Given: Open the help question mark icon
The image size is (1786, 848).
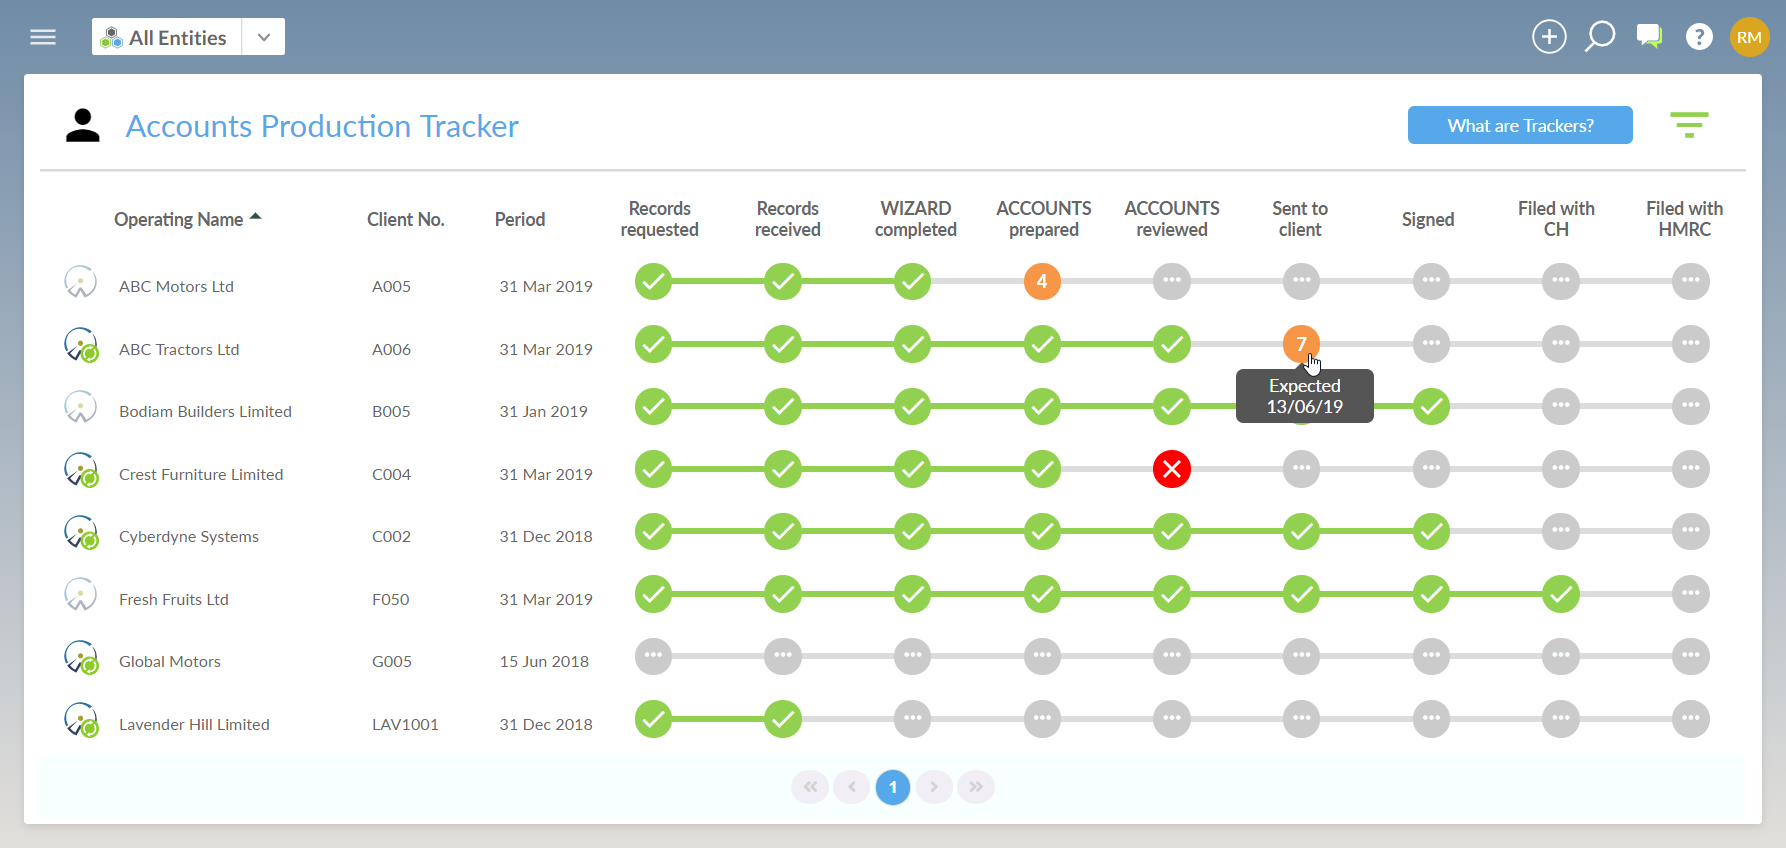Looking at the screenshot, I should (1699, 37).
